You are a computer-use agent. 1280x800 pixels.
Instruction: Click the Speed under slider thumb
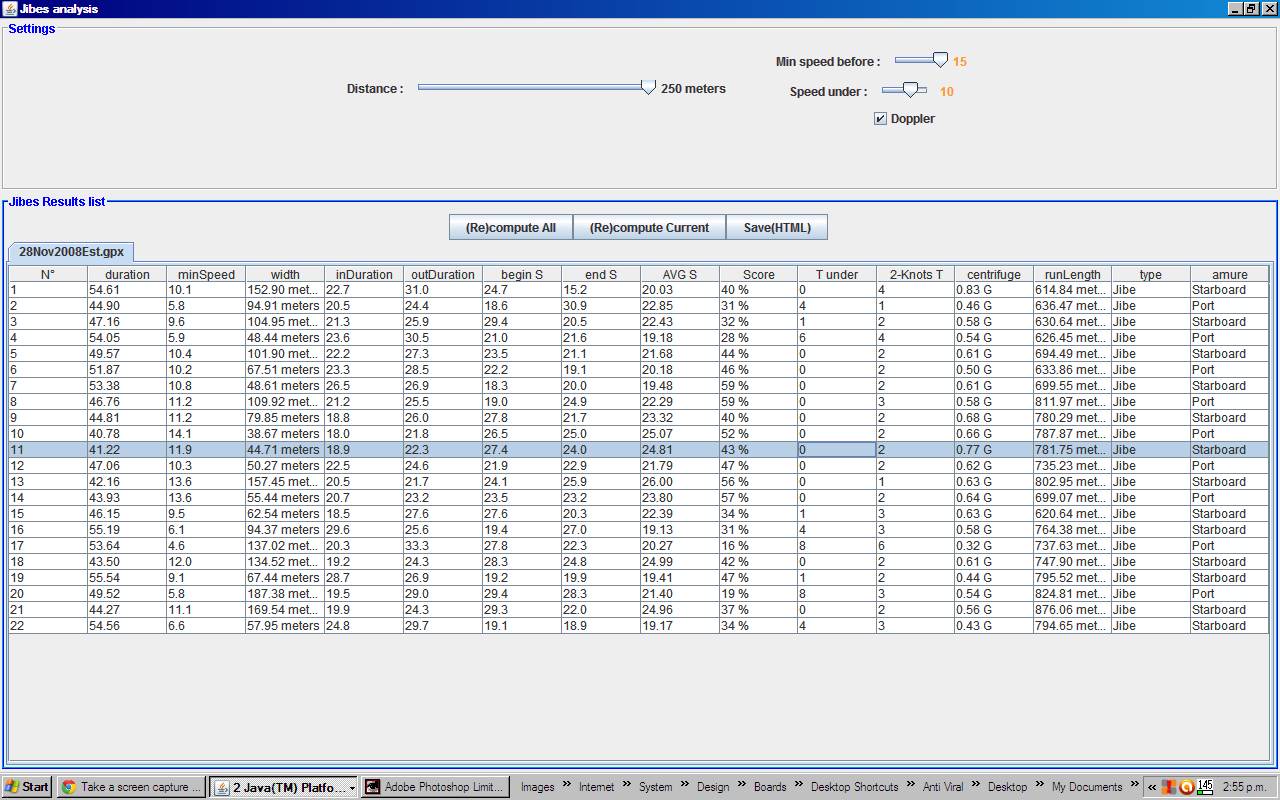coord(908,90)
